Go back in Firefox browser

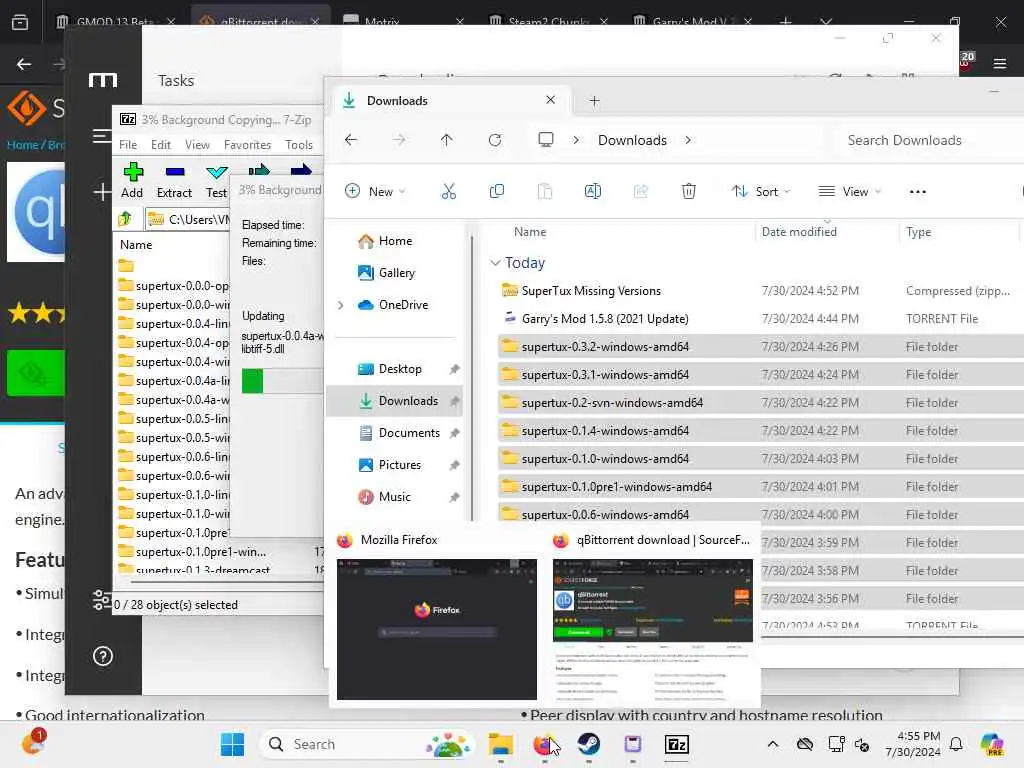[x=24, y=64]
